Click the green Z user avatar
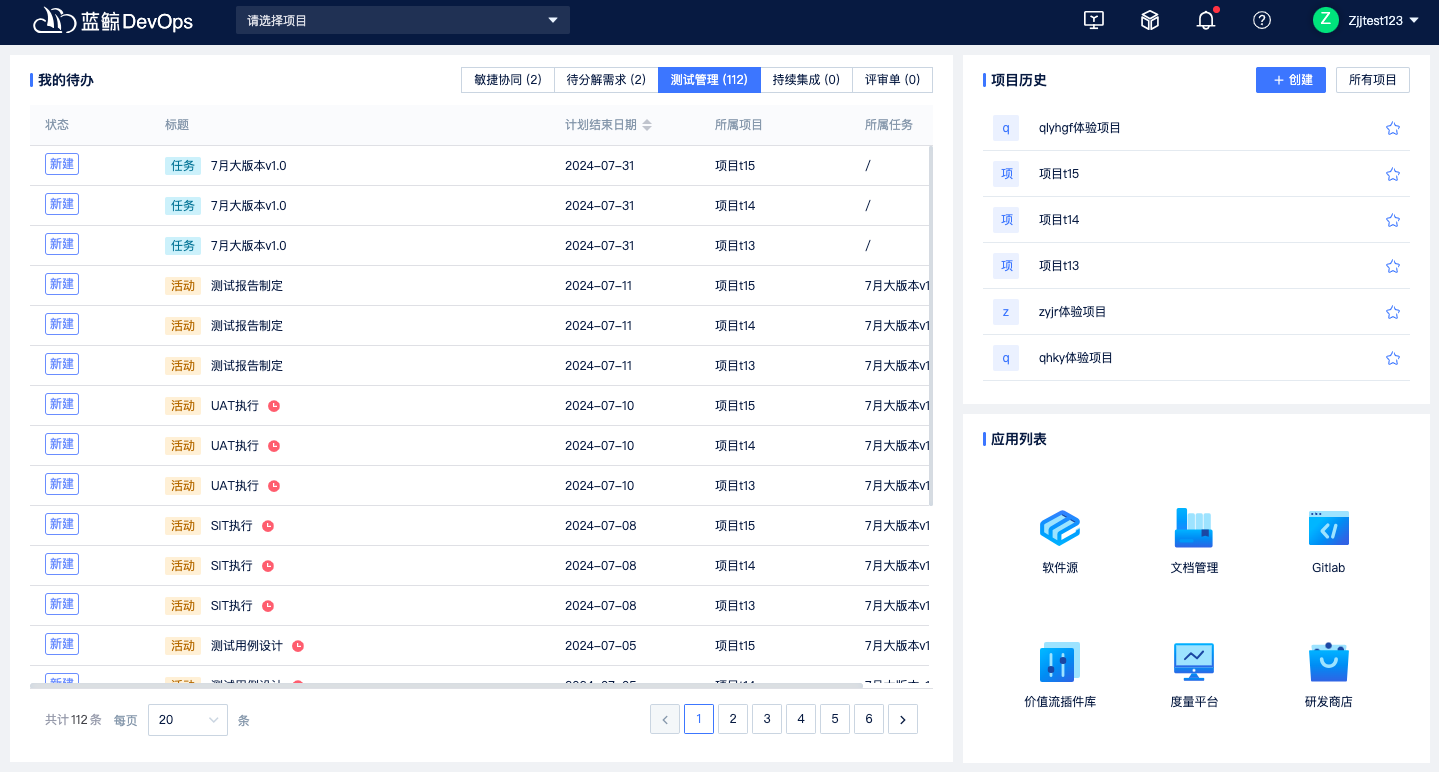Viewport: 1439px width, 772px height. [x=1326, y=20]
